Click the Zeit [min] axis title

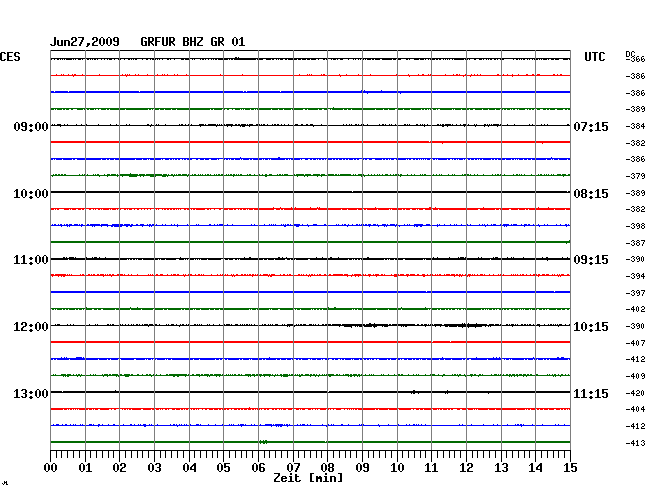(308, 478)
